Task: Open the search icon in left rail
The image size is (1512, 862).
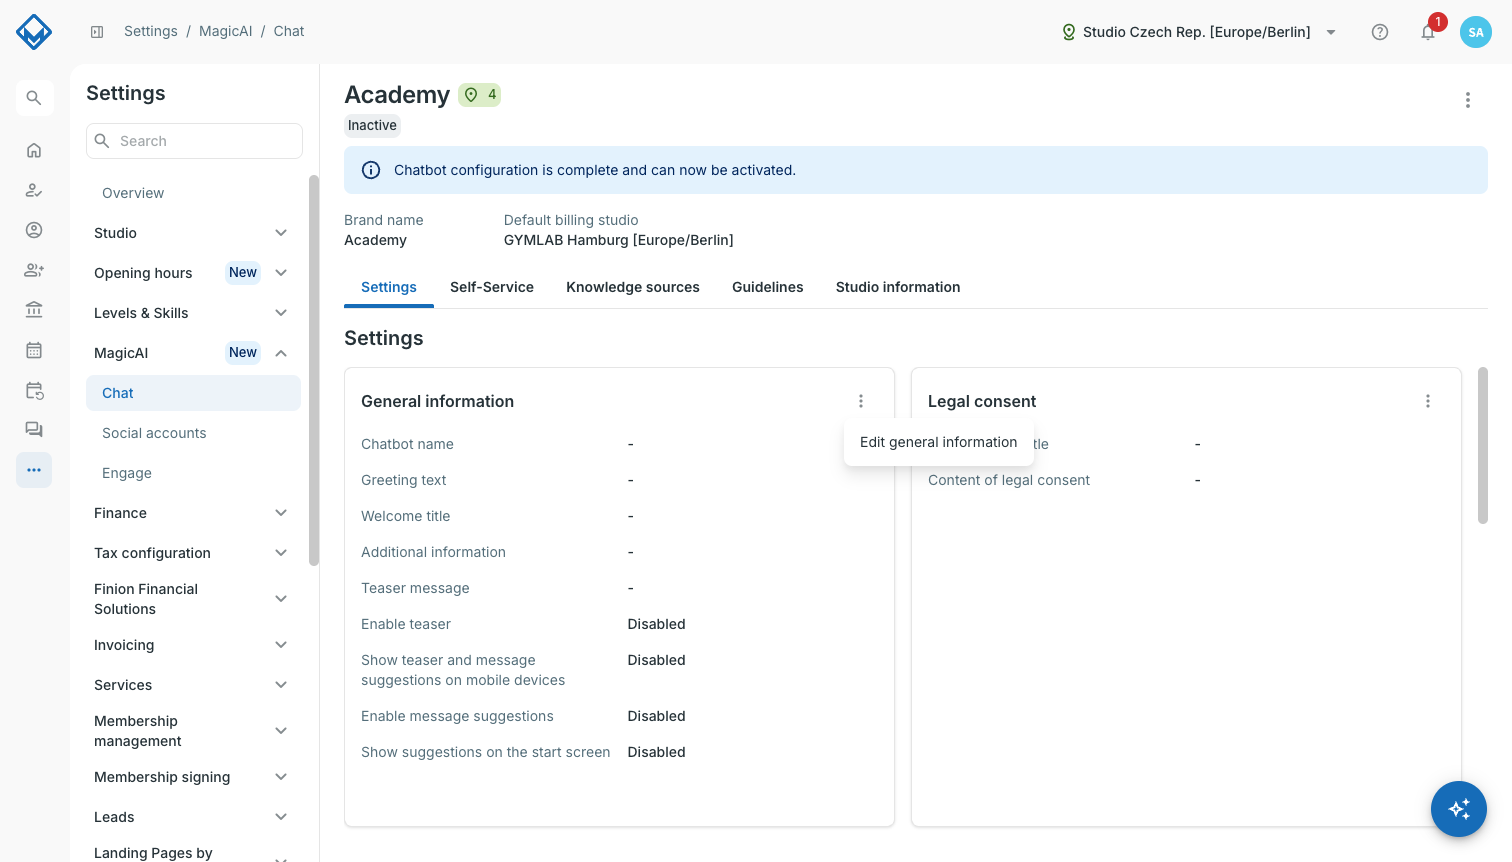Action: pos(34,98)
